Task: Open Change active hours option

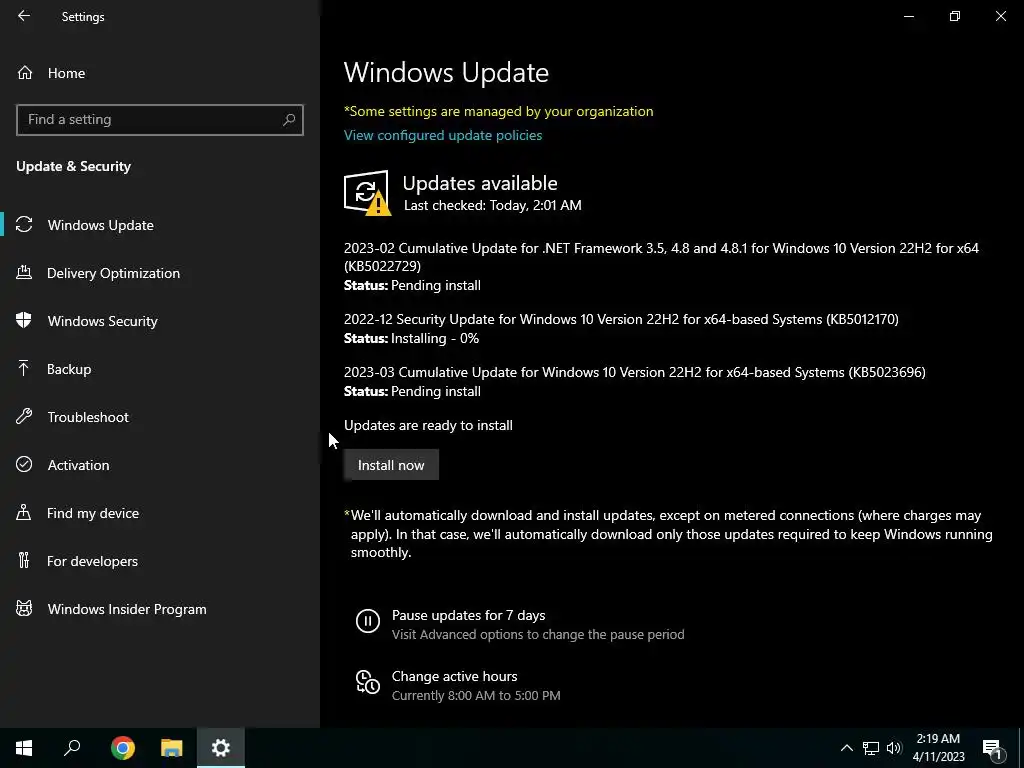Action: tap(455, 676)
